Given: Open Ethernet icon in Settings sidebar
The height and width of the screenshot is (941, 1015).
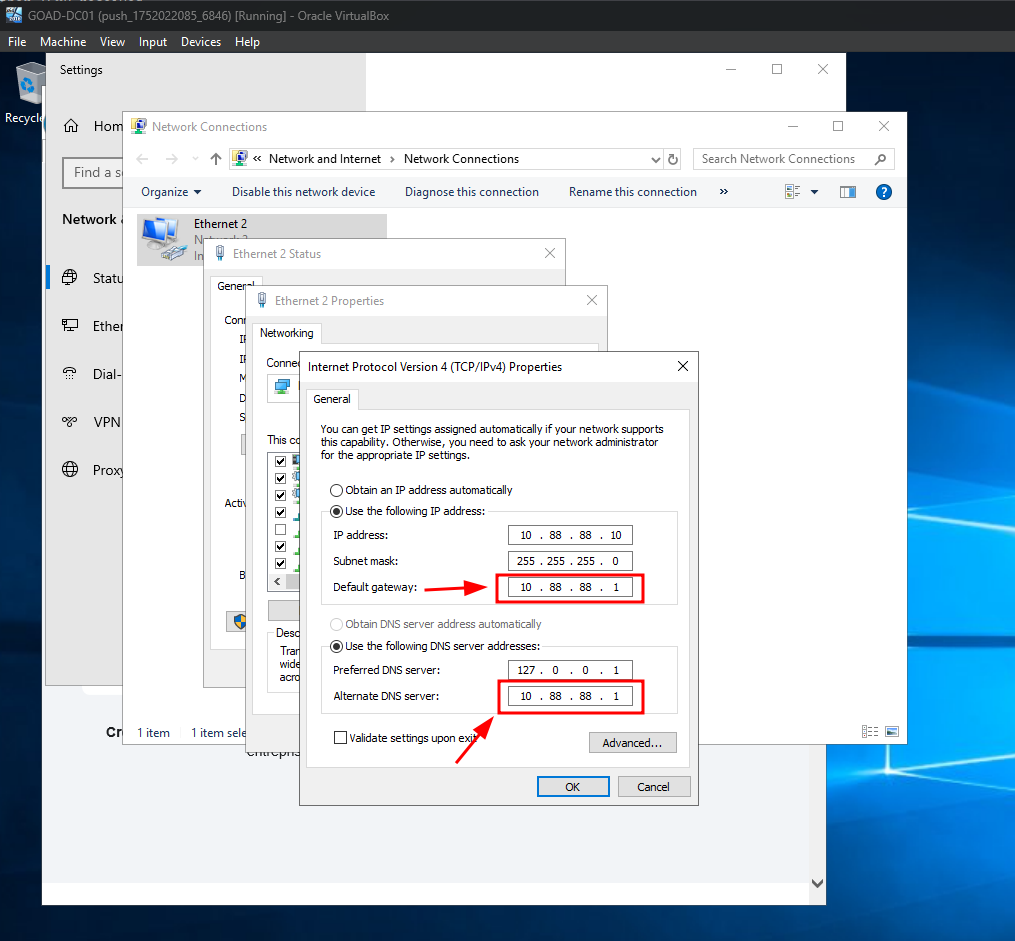Looking at the screenshot, I should click(x=70, y=326).
